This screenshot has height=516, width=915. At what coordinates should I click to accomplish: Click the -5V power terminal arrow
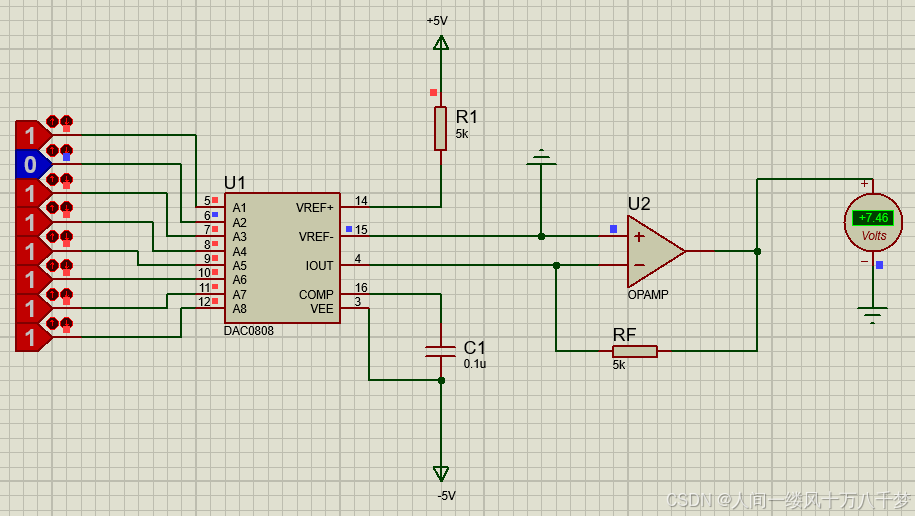tap(441, 473)
